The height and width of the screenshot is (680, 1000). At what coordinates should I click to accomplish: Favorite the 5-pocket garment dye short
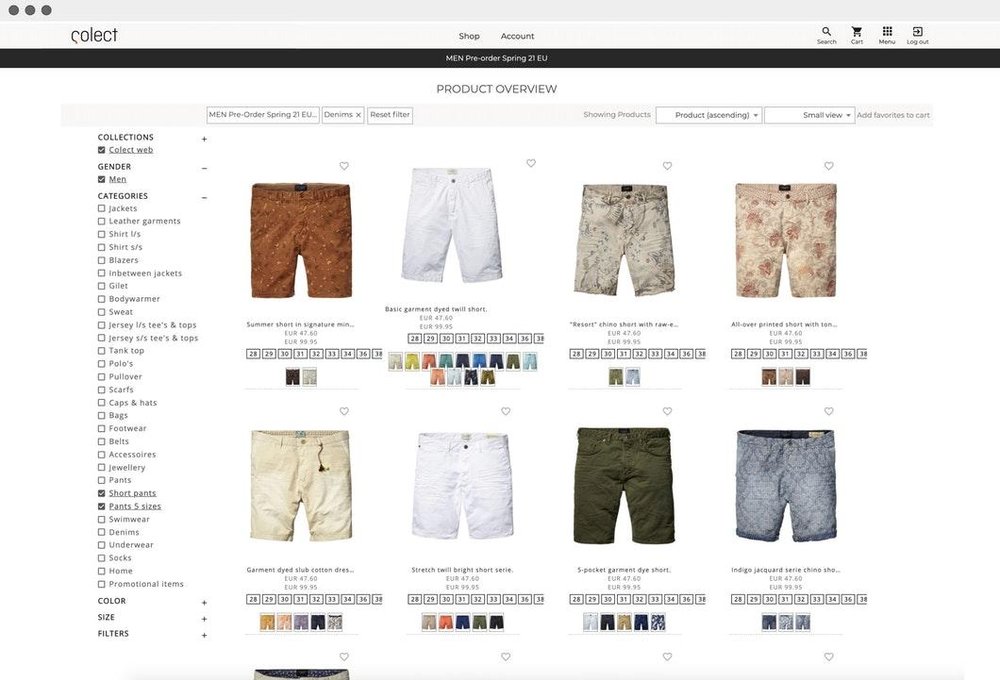pos(667,411)
